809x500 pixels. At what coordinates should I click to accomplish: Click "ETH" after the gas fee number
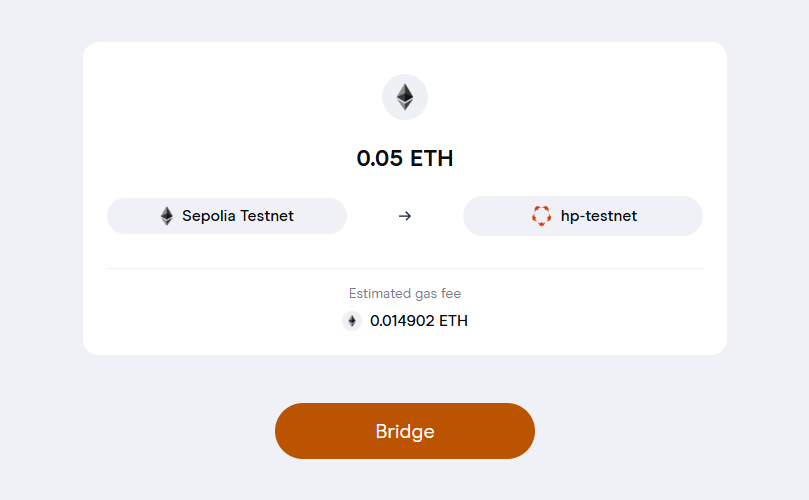454,321
